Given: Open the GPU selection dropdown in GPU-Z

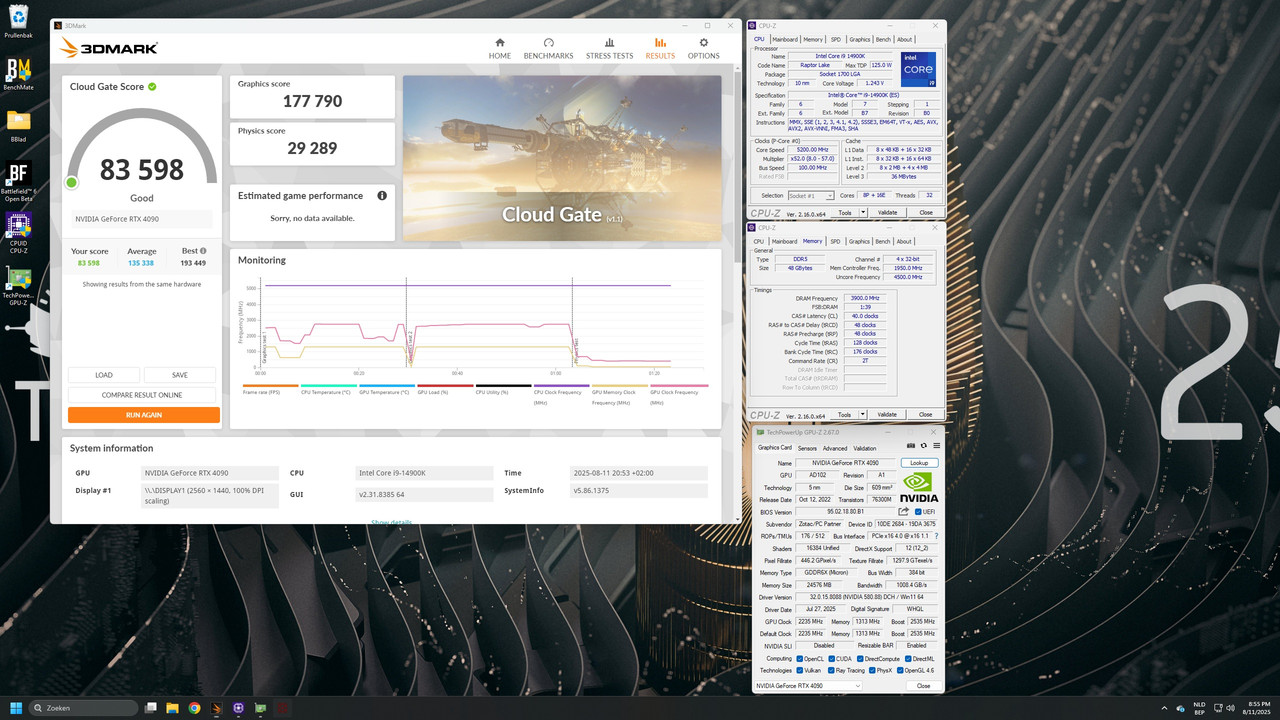Looking at the screenshot, I should [808, 685].
